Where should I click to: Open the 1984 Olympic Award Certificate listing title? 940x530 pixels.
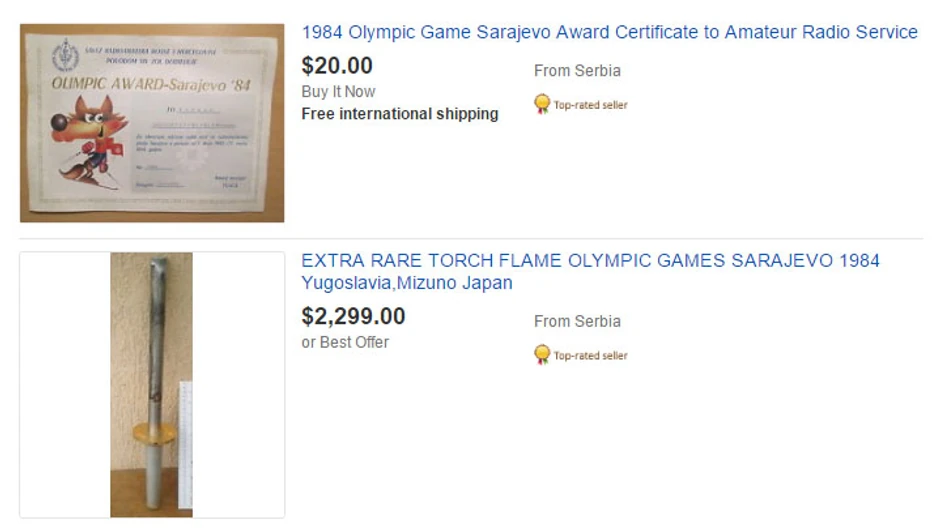click(x=609, y=32)
